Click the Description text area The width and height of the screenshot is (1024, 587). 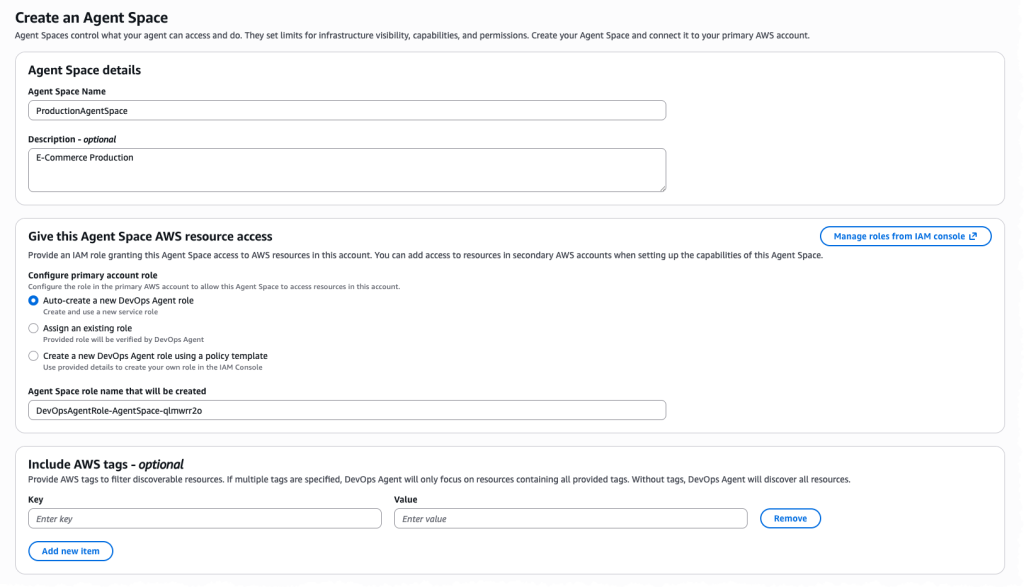tap(347, 170)
